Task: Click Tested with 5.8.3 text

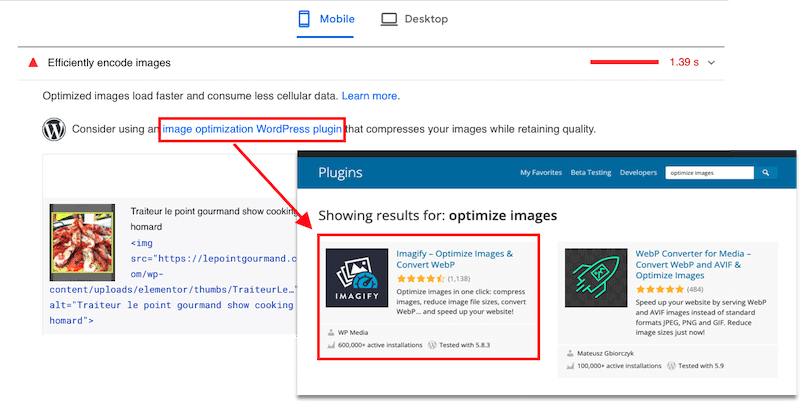Action: (x=463, y=345)
